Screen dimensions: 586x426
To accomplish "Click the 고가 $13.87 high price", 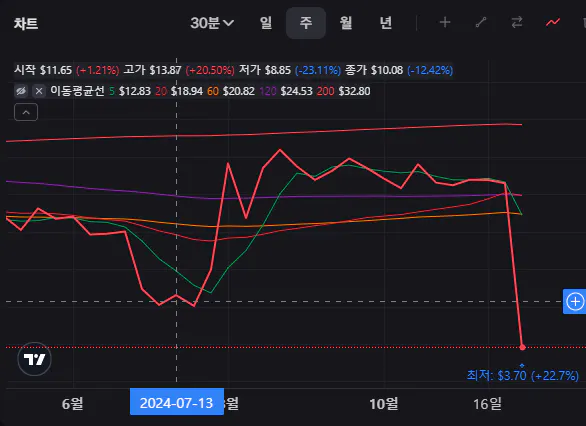I will click(x=152, y=70).
